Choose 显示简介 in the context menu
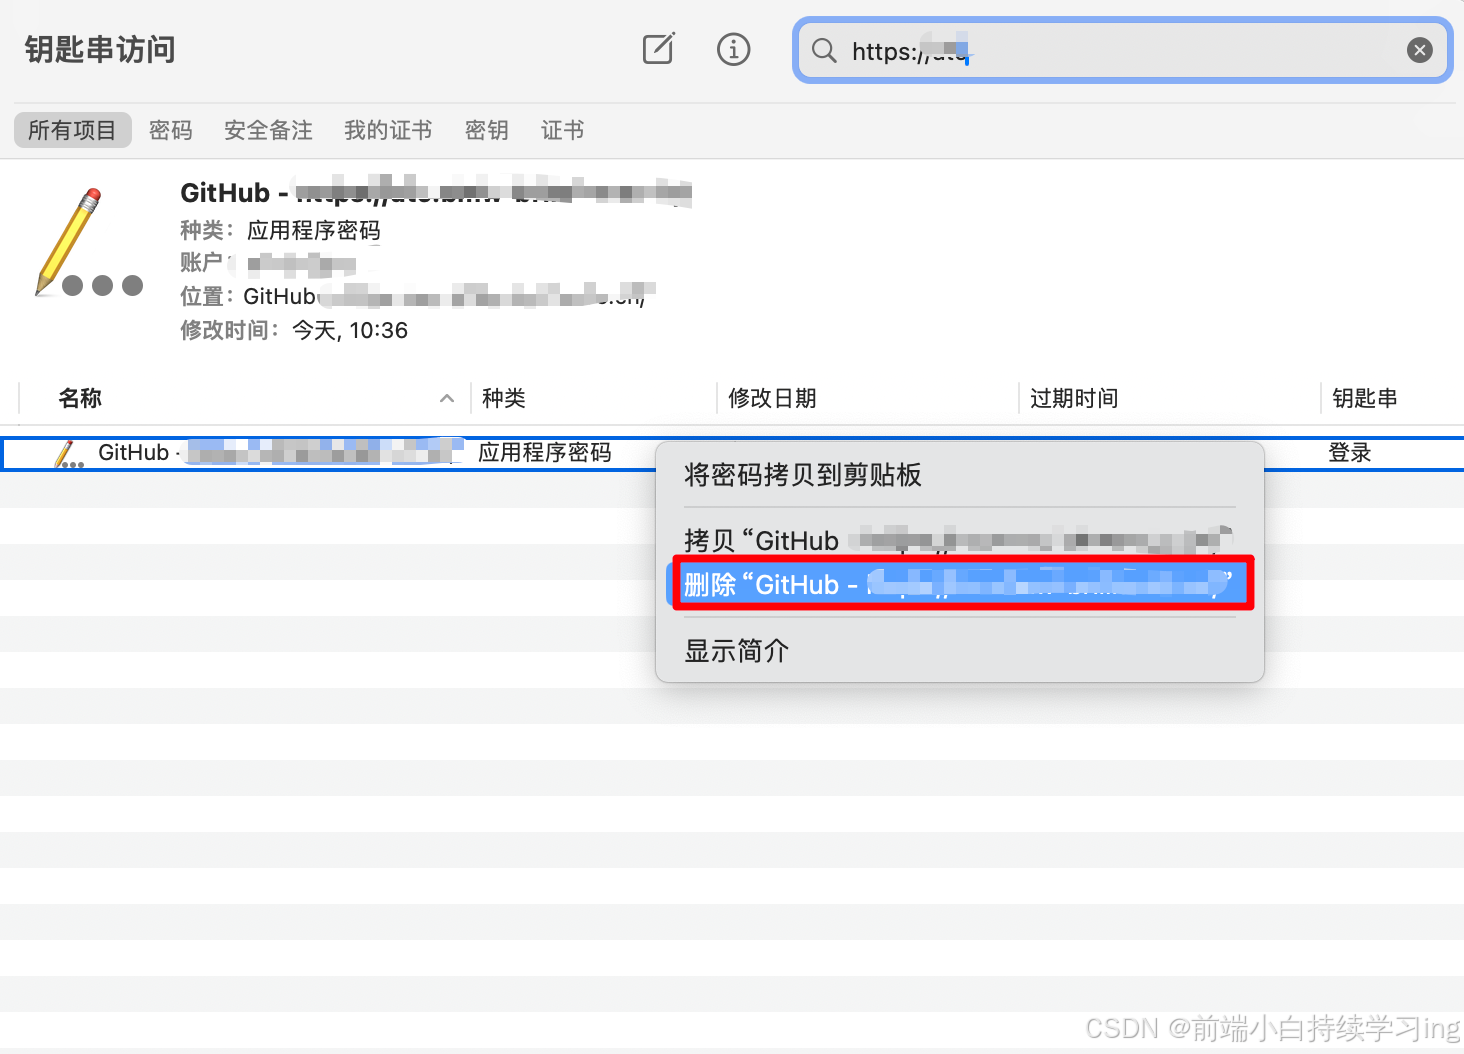Viewport: 1464px width, 1054px height. coord(736,651)
